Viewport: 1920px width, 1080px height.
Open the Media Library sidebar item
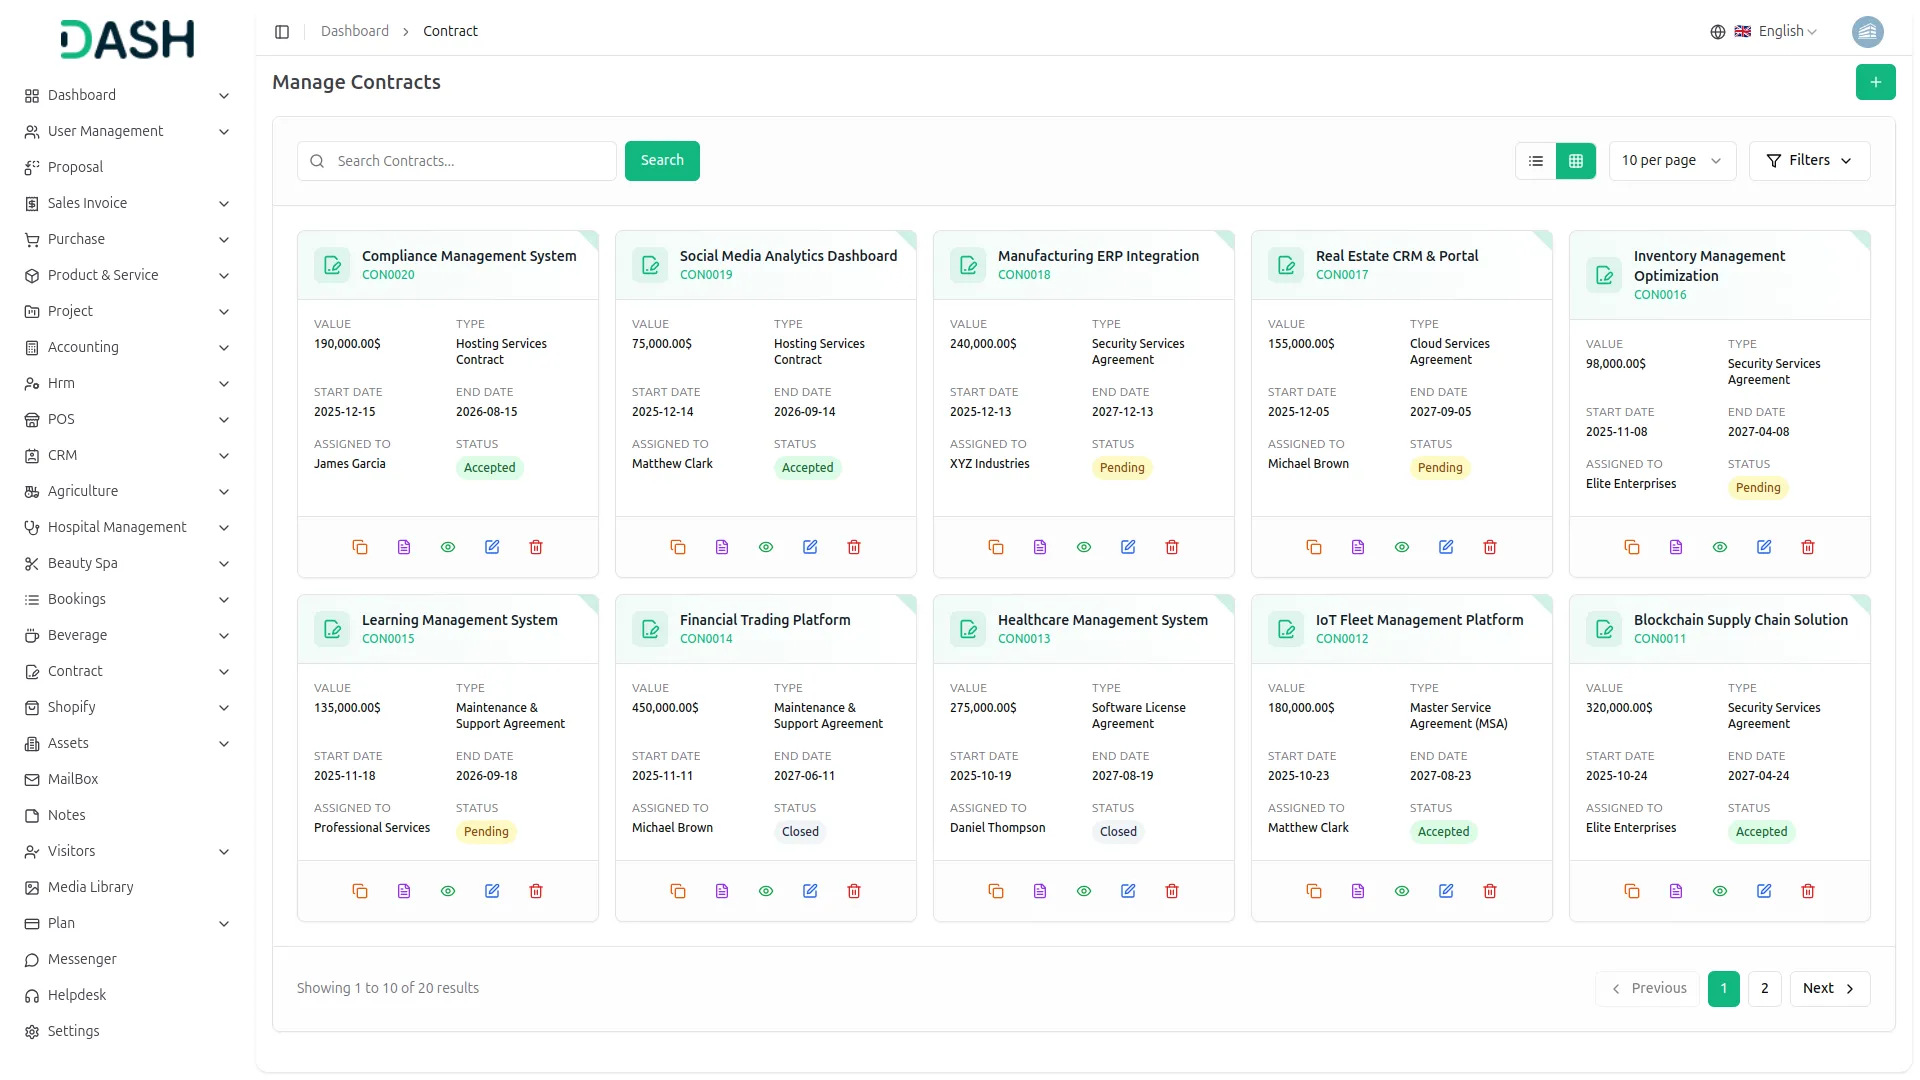pyautogui.click(x=90, y=887)
